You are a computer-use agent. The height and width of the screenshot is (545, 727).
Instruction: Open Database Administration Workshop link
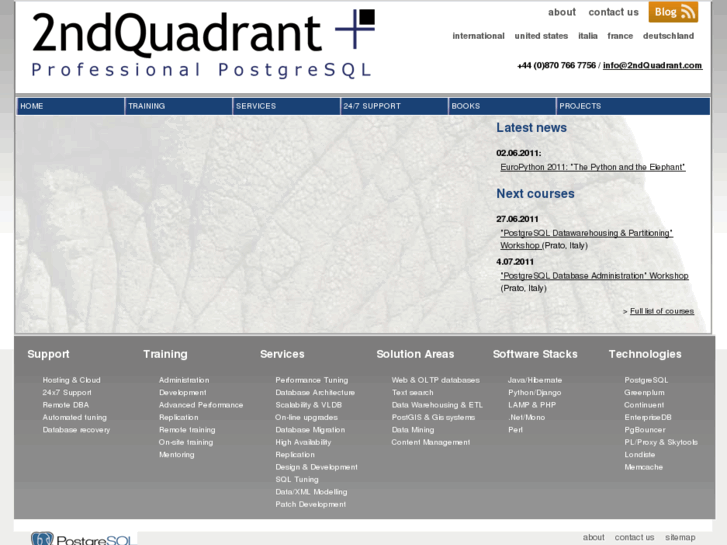[x=594, y=276]
